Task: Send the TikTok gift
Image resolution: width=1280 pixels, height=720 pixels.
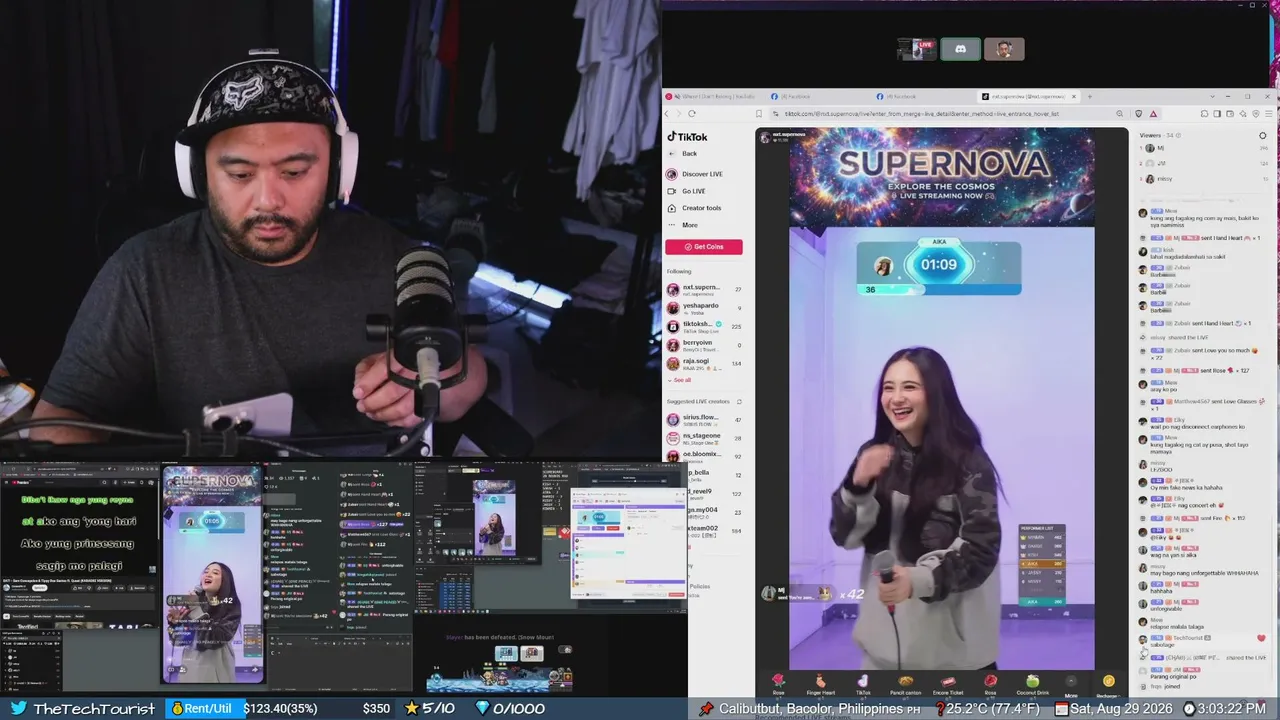Action: pos(863,685)
